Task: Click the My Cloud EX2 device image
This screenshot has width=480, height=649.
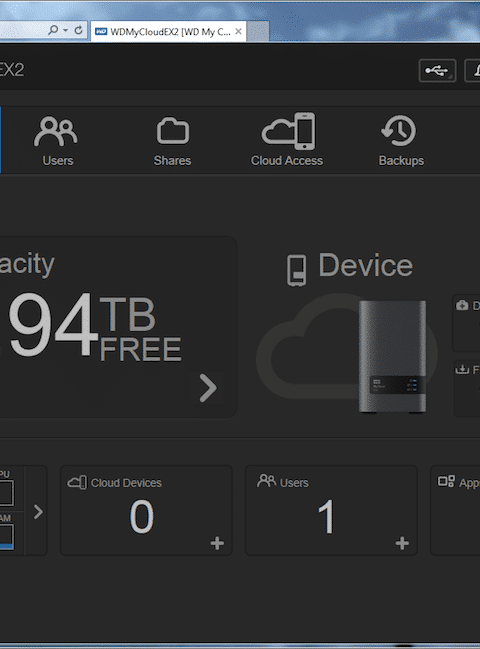Action: coord(392,356)
